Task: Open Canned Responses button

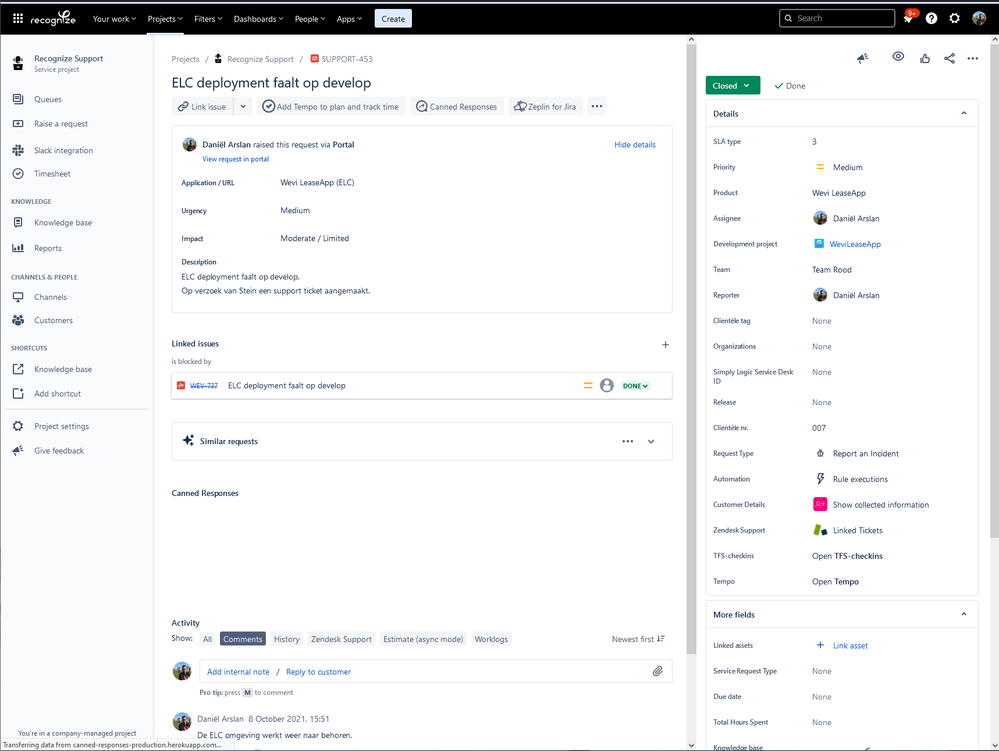Action: tap(457, 106)
